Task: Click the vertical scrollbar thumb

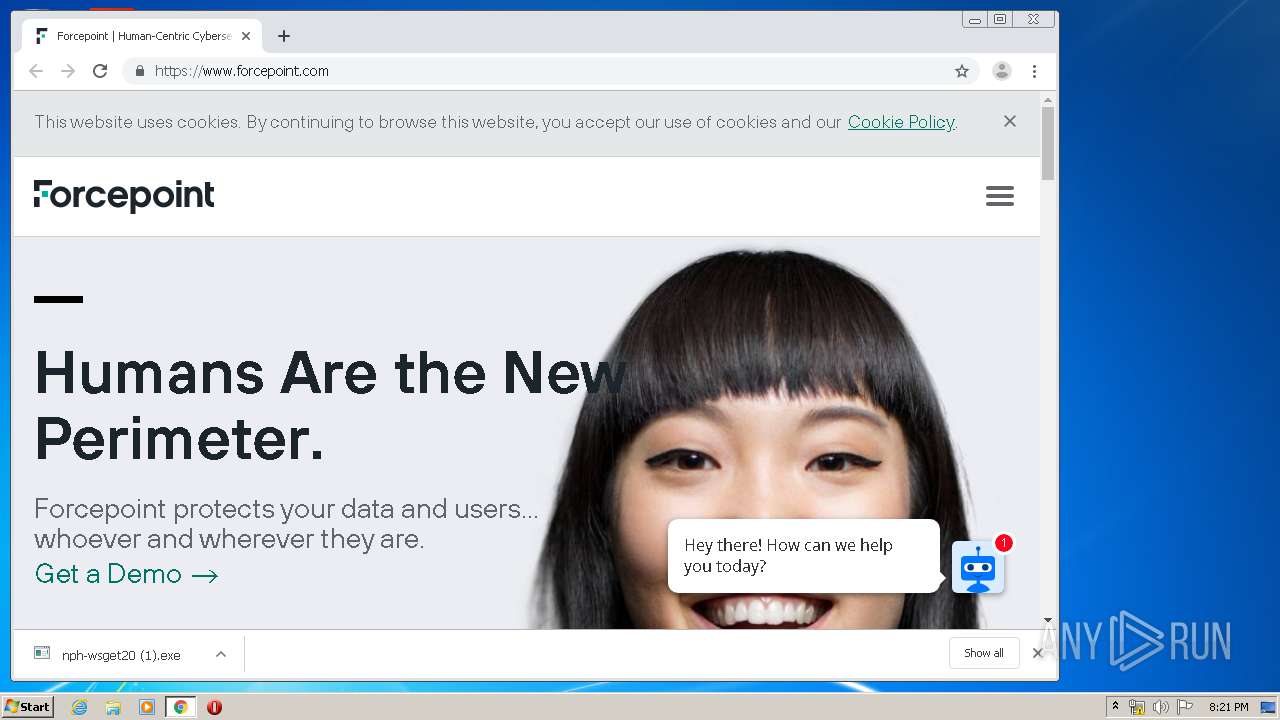Action: pos(1048,143)
